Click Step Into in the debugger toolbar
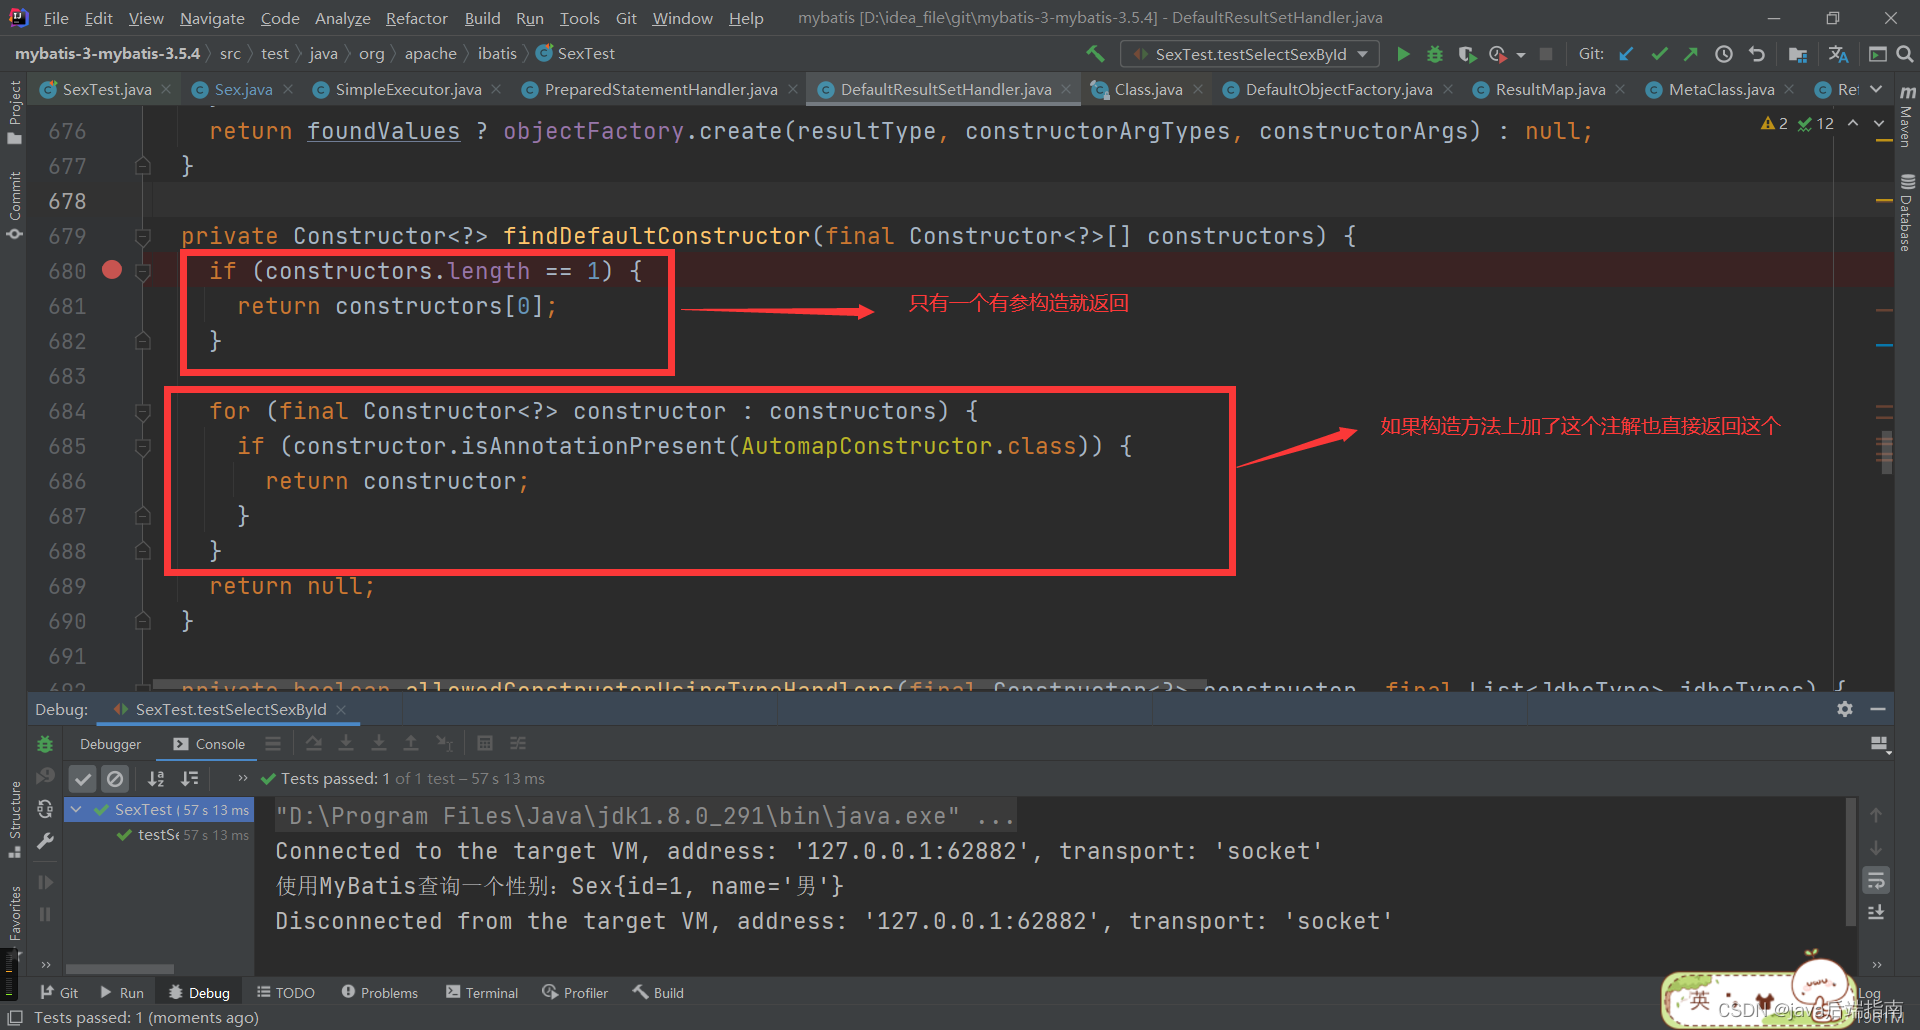This screenshot has height=1030, width=1920. 346,743
